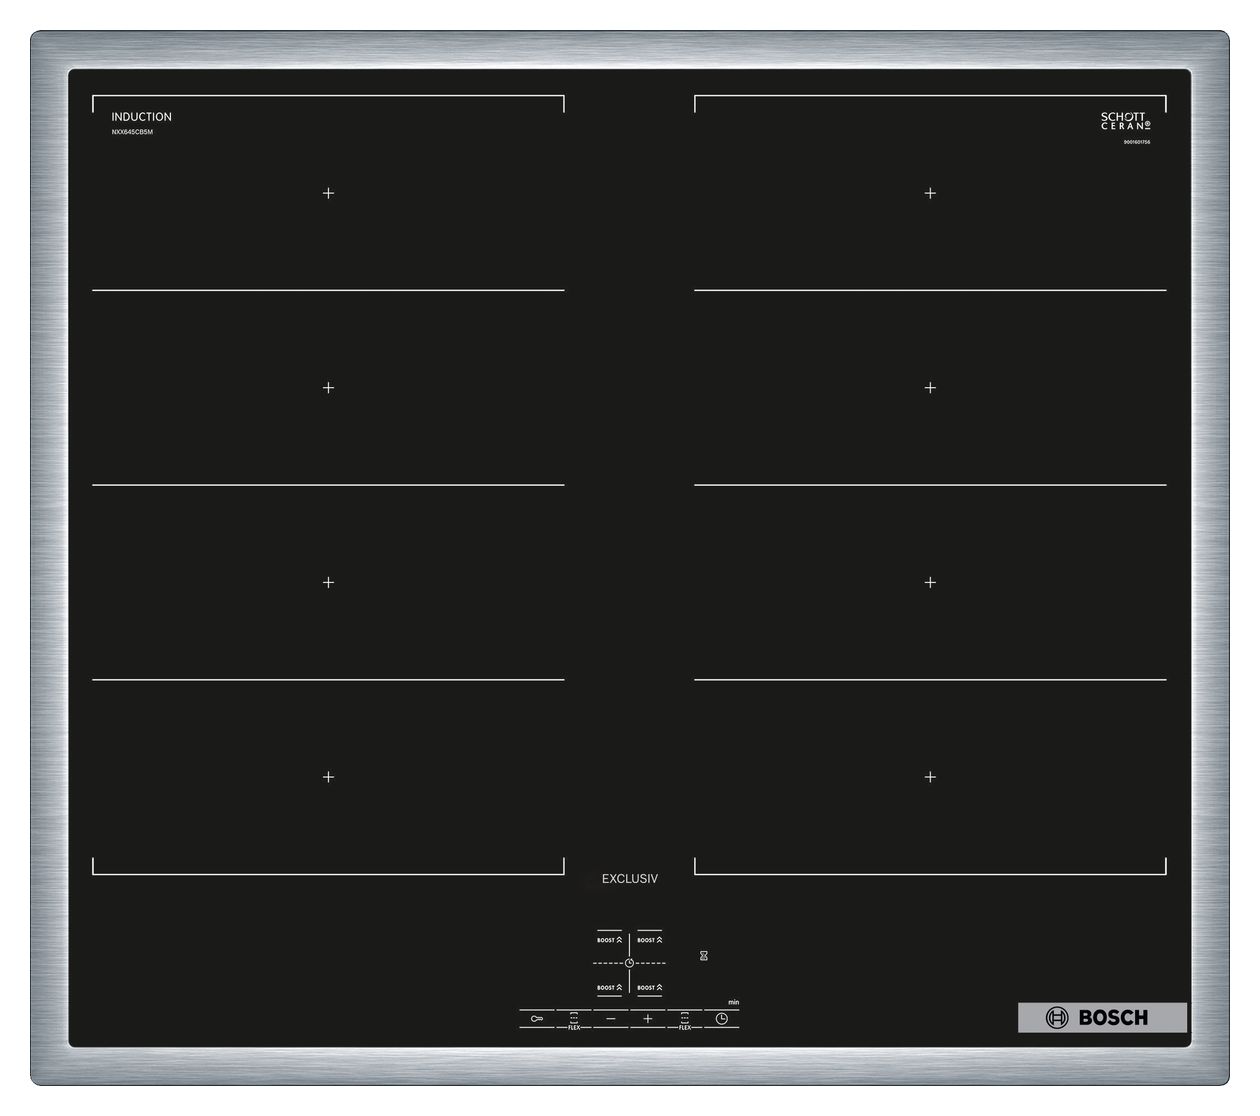
Task: Tap the third crosshair in the right zone
Action: point(930,582)
